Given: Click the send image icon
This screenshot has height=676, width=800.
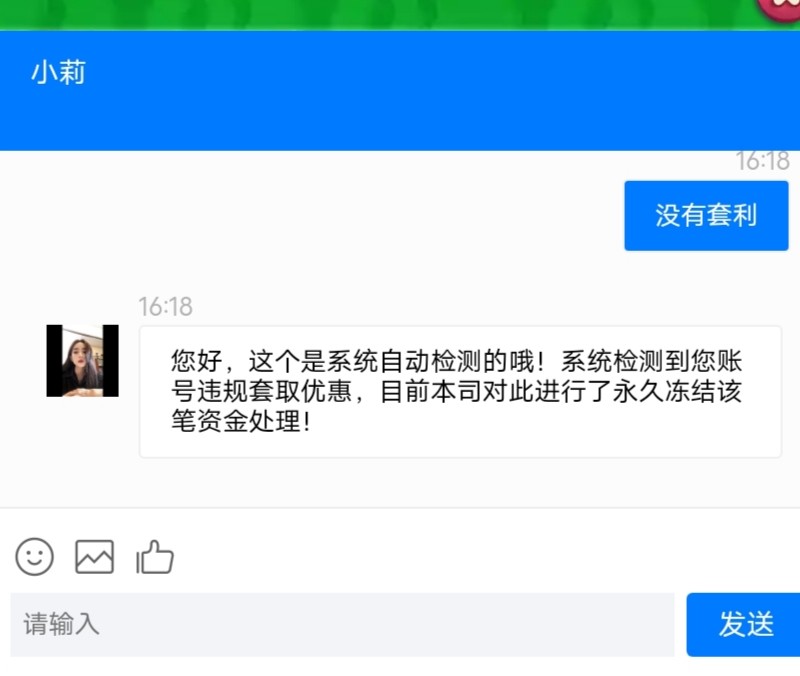Looking at the screenshot, I should point(94,557).
